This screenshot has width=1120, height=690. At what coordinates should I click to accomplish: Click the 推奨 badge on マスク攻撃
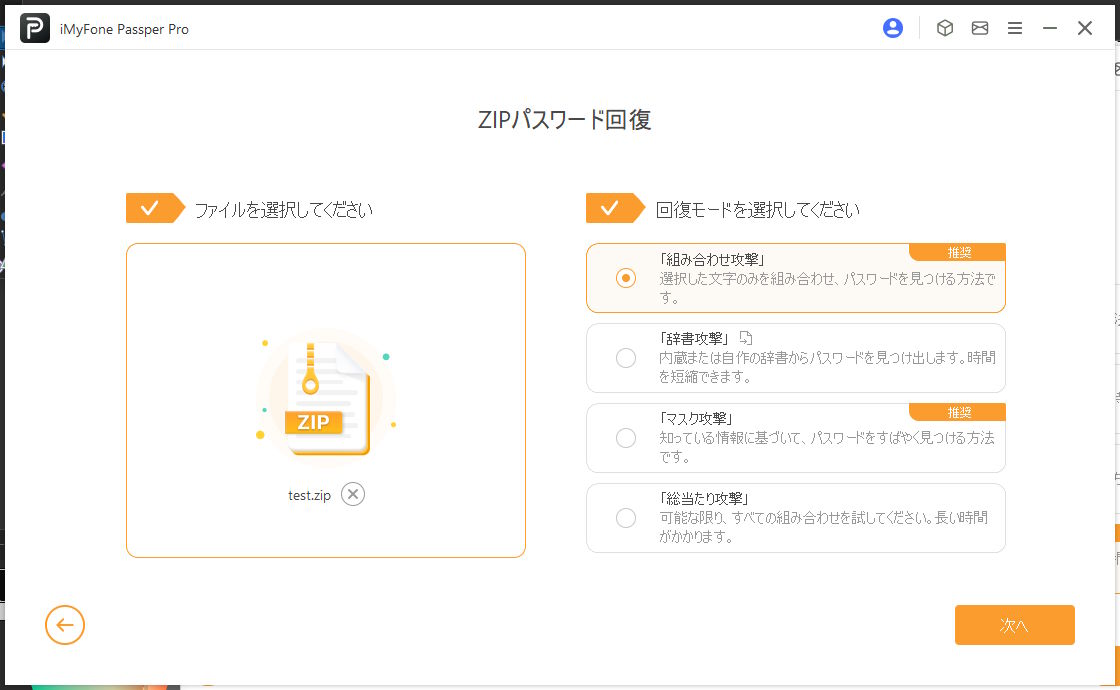pos(958,412)
